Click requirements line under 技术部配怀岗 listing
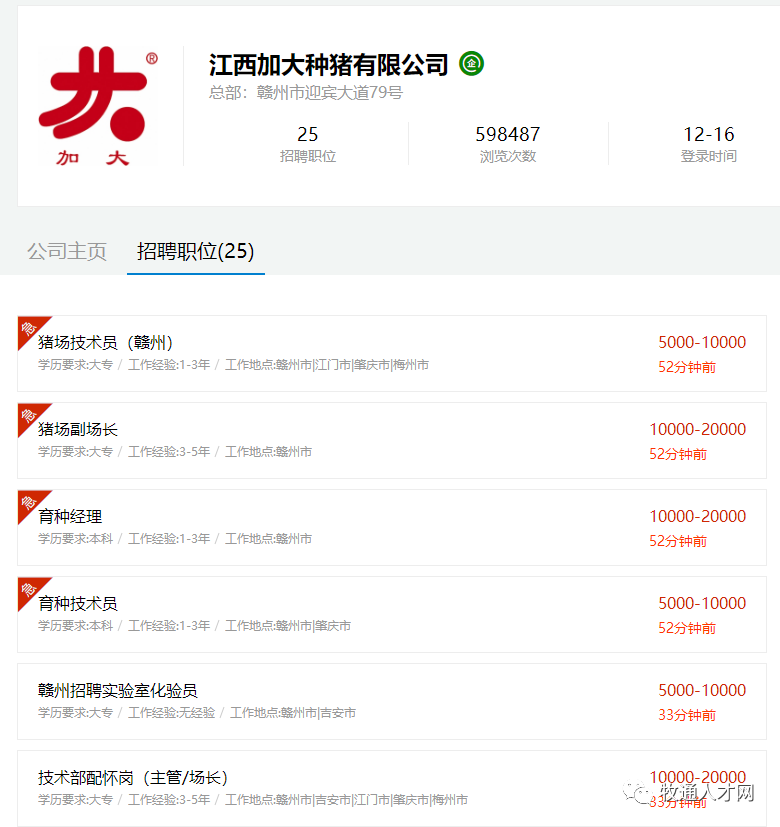Viewport: 780px width, 827px height. pyautogui.click(x=253, y=800)
